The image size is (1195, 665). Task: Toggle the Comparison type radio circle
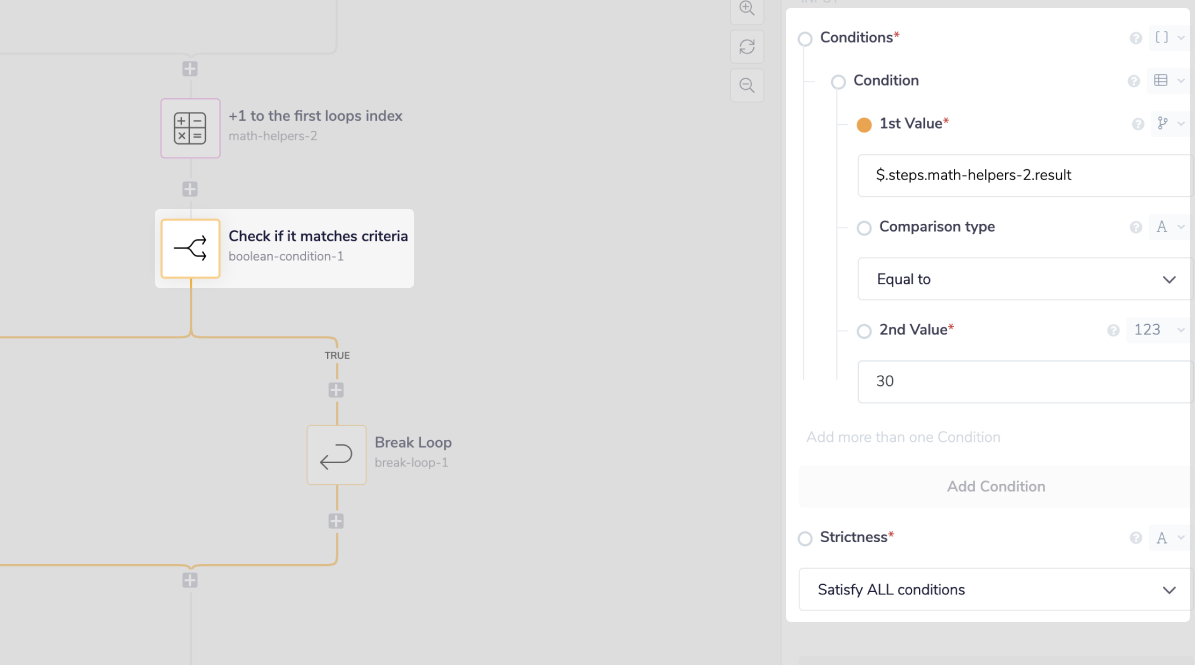tap(864, 228)
